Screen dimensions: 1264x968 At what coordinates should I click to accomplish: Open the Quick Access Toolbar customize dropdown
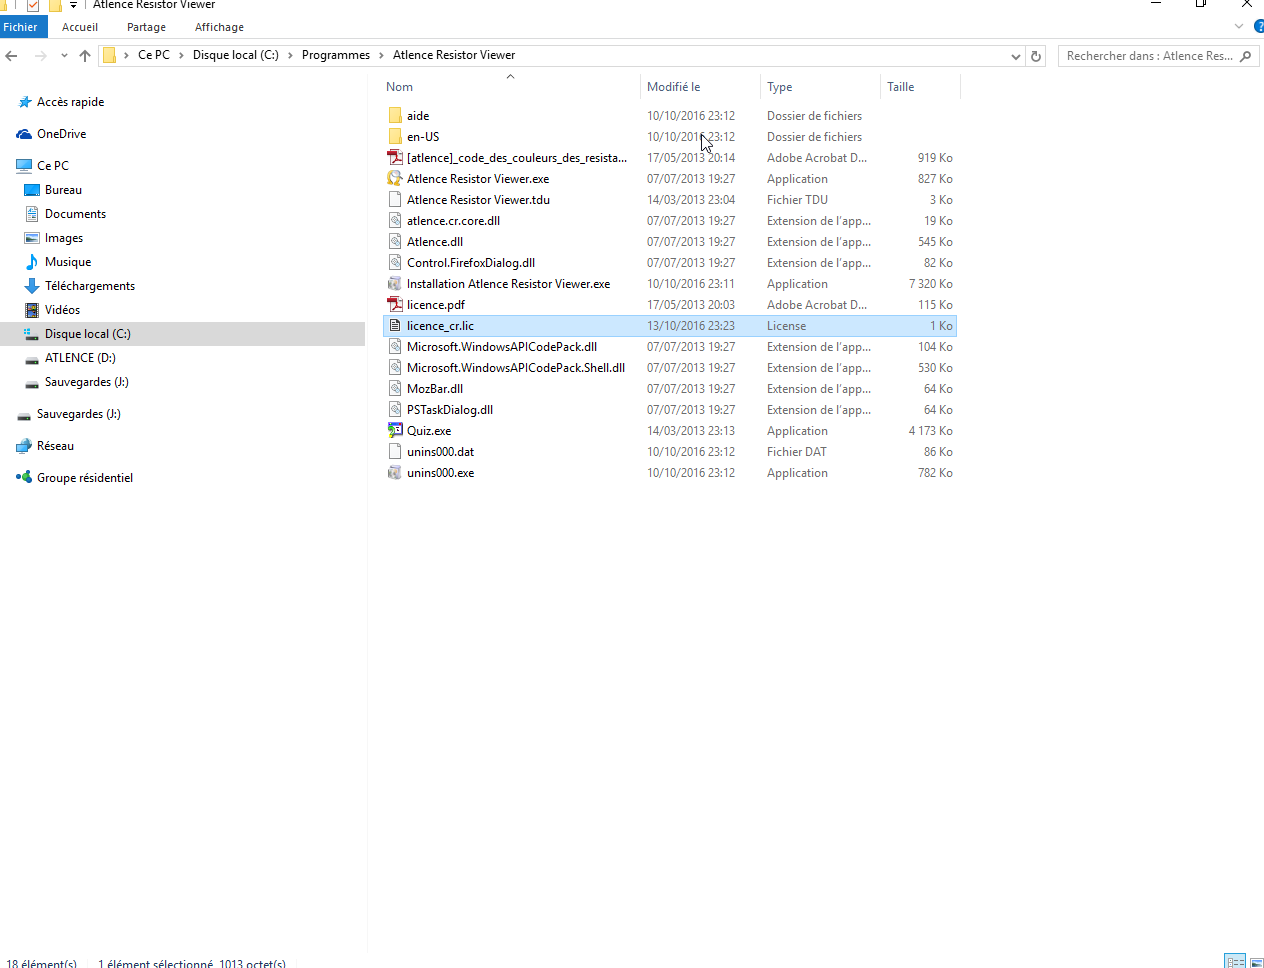coord(73,5)
